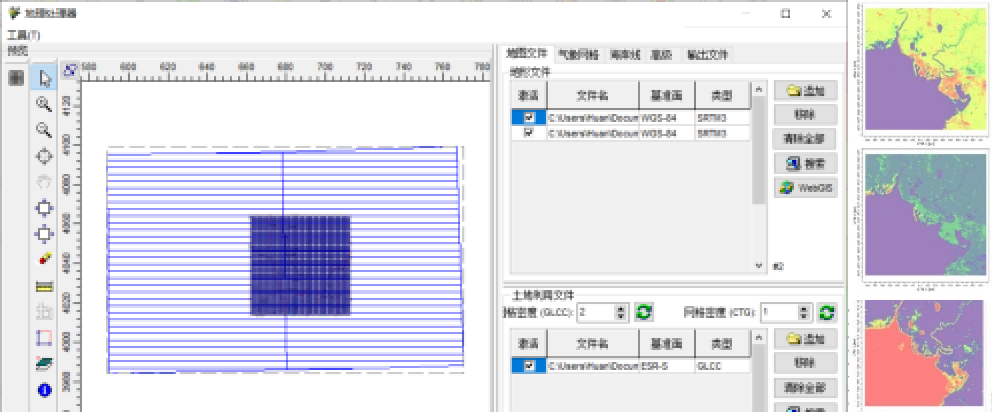This screenshot has height=412, width=992.
Task: Open the Tools (T) menu
Action: pos(23,35)
